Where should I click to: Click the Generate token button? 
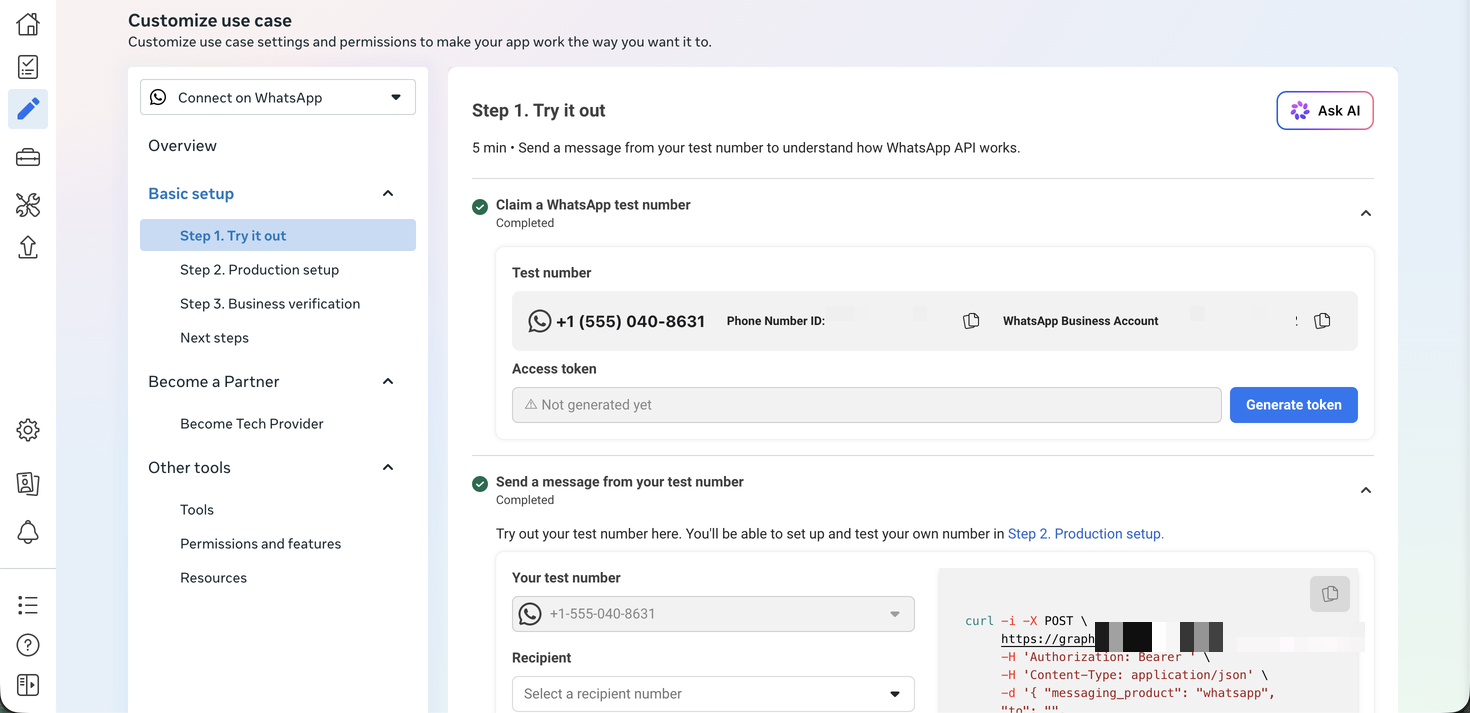[1294, 405]
